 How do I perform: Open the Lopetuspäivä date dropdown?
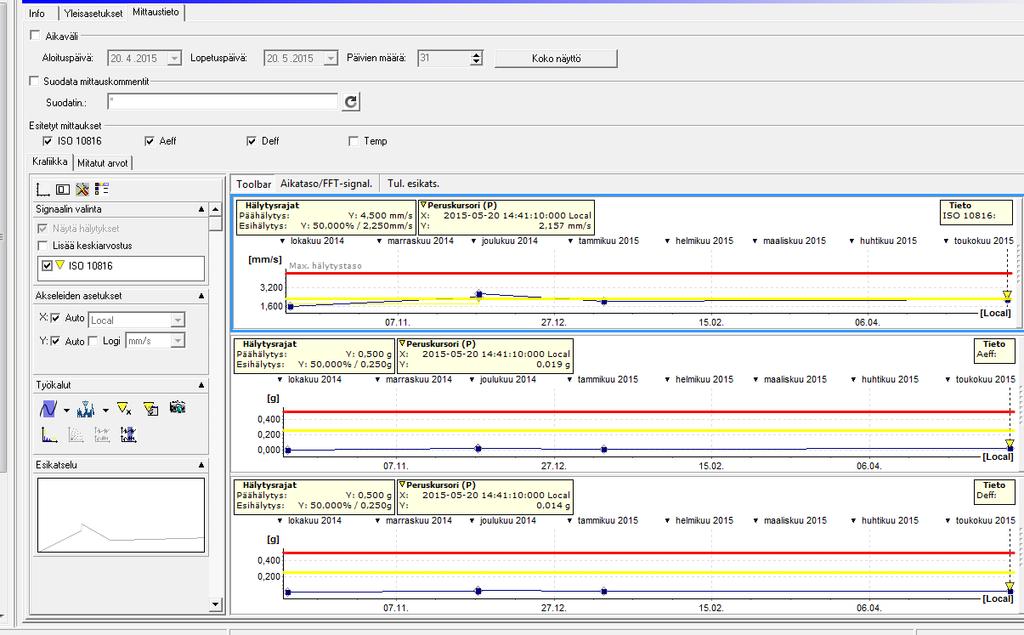[331, 58]
